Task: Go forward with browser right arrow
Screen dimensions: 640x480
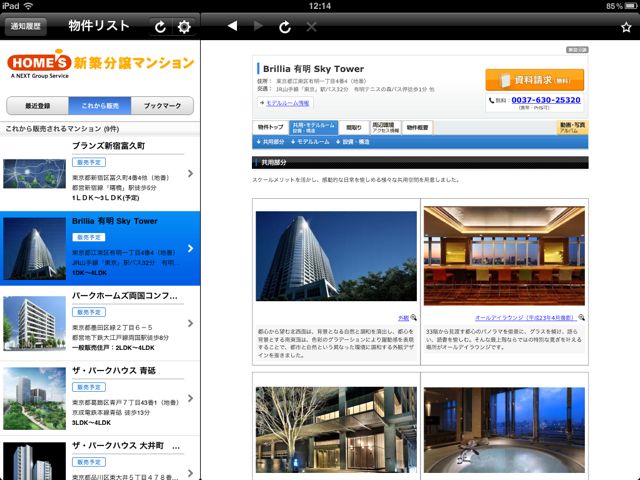Action: [x=258, y=26]
